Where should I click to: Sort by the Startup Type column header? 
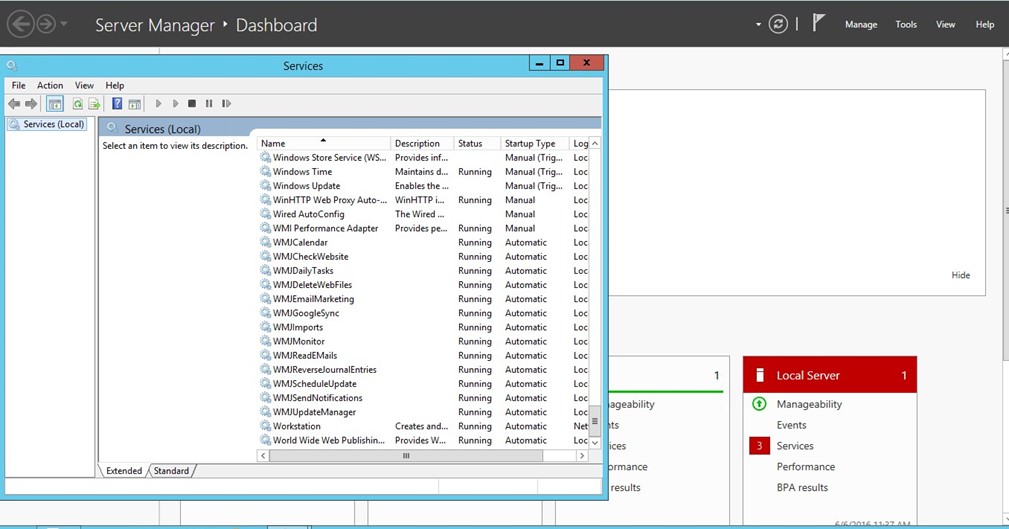point(535,143)
